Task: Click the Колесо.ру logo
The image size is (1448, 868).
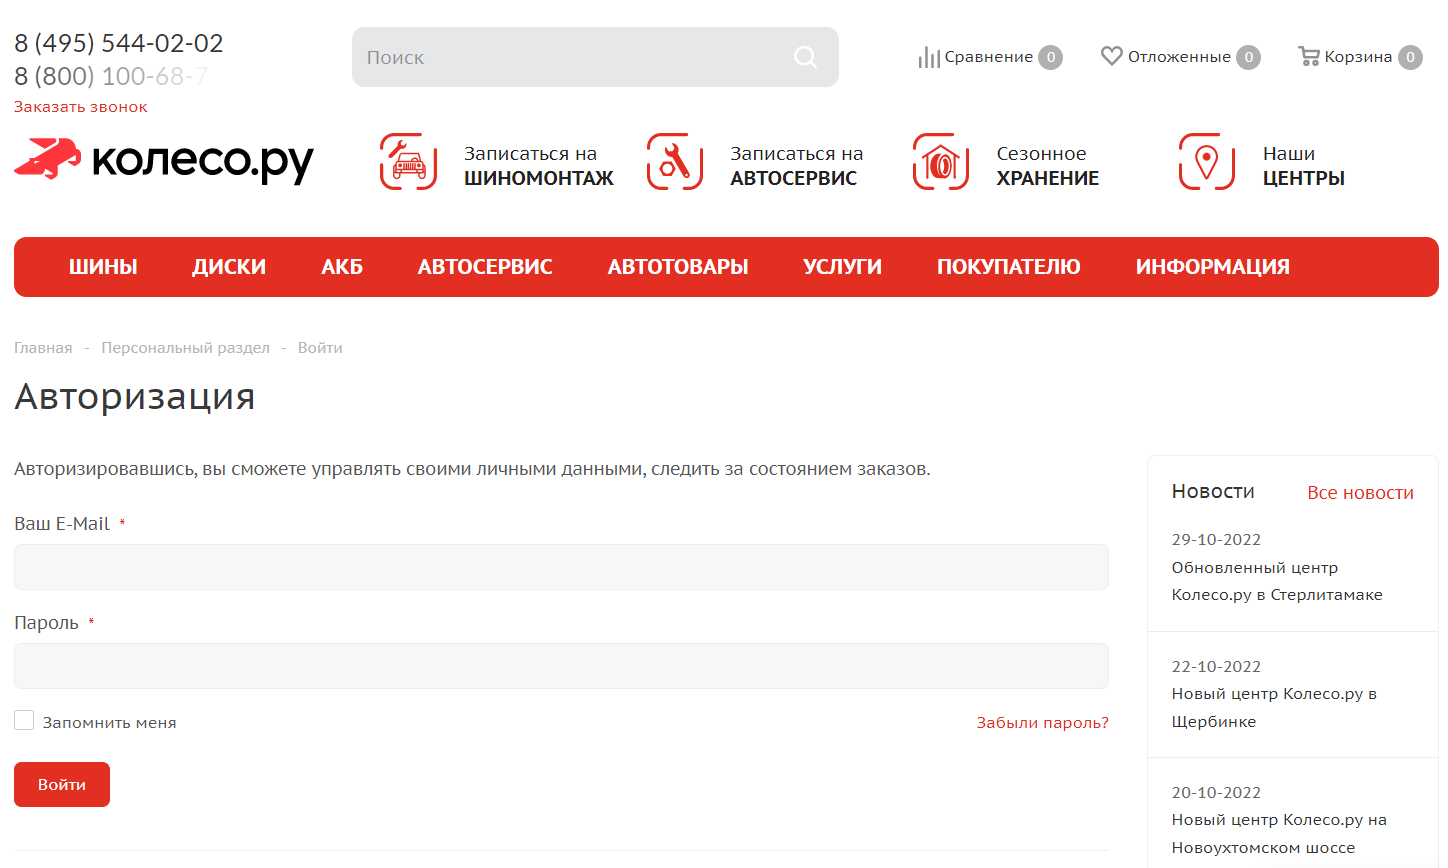Action: click(164, 161)
